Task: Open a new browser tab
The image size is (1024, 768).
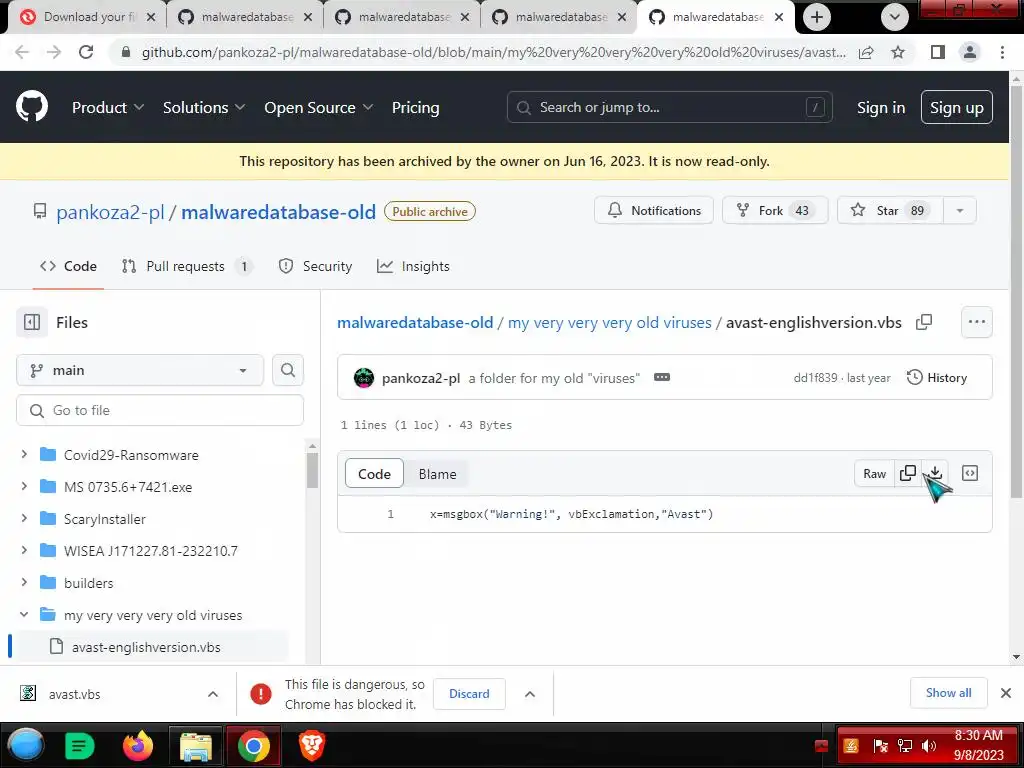Action: coord(817,17)
